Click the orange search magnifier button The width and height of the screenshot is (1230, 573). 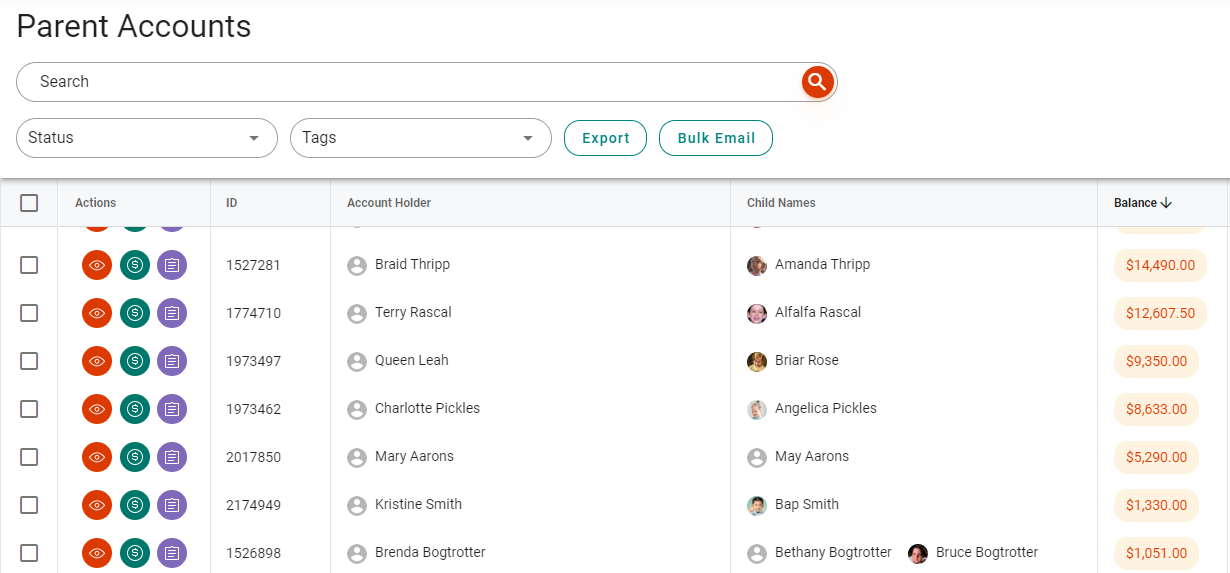tap(817, 82)
